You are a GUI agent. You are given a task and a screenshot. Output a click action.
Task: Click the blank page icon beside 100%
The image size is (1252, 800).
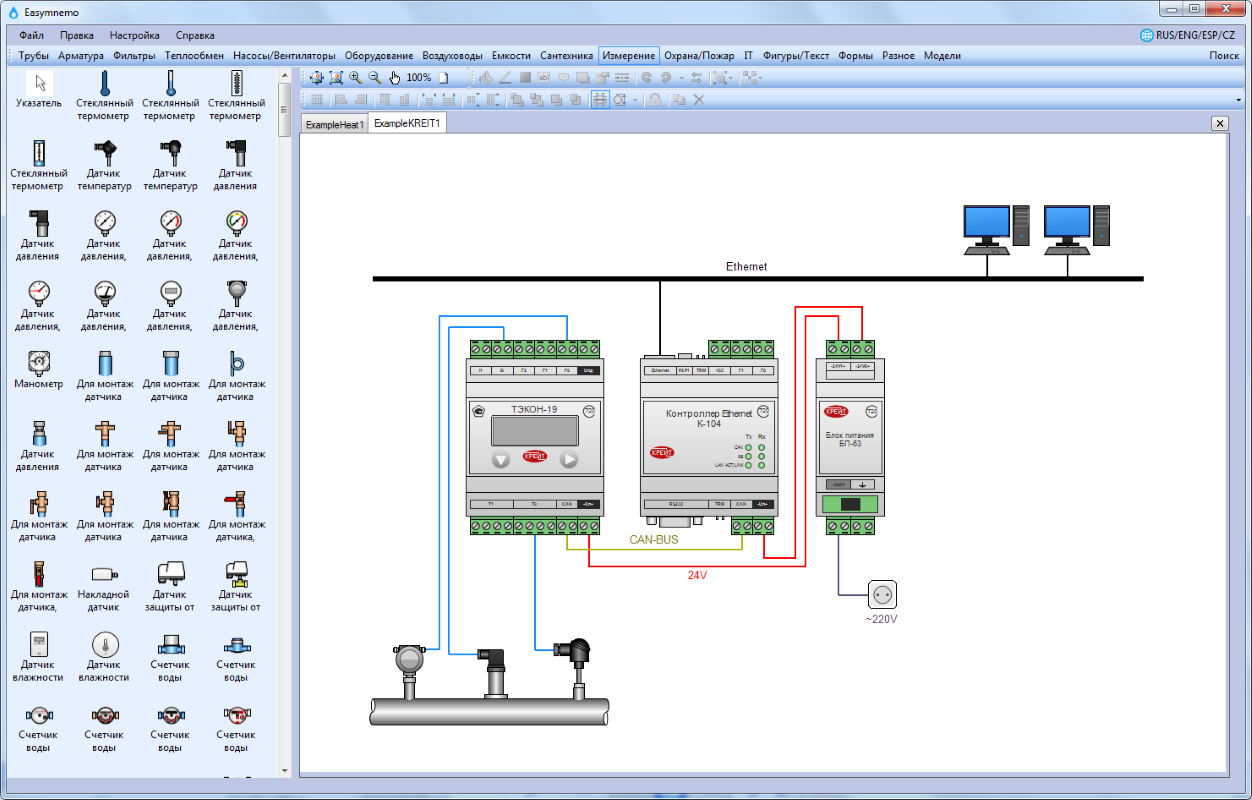click(444, 77)
